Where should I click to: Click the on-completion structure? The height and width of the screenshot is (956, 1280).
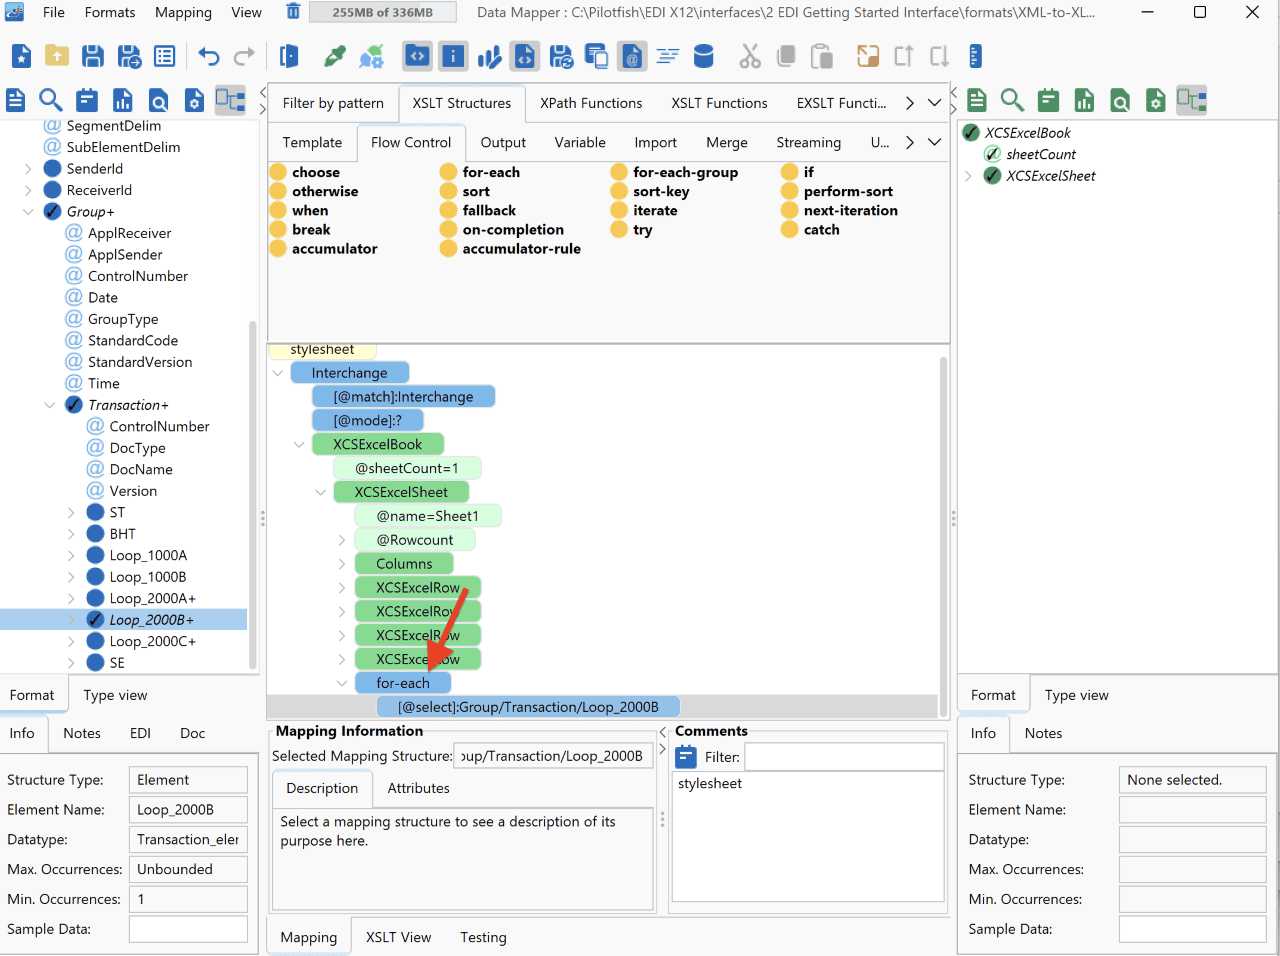point(502,229)
